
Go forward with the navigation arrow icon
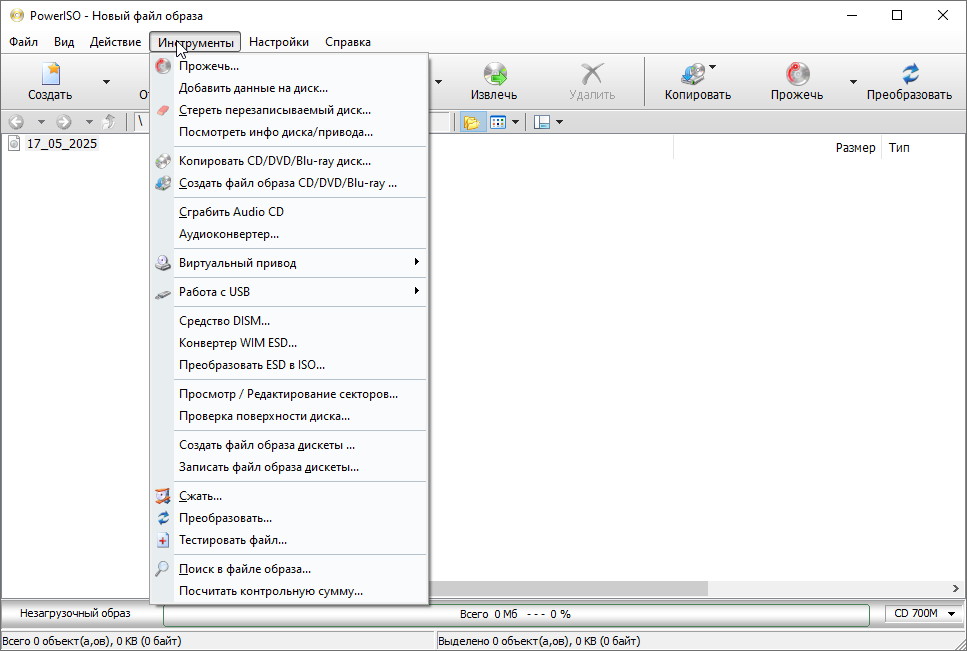[64, 122]
